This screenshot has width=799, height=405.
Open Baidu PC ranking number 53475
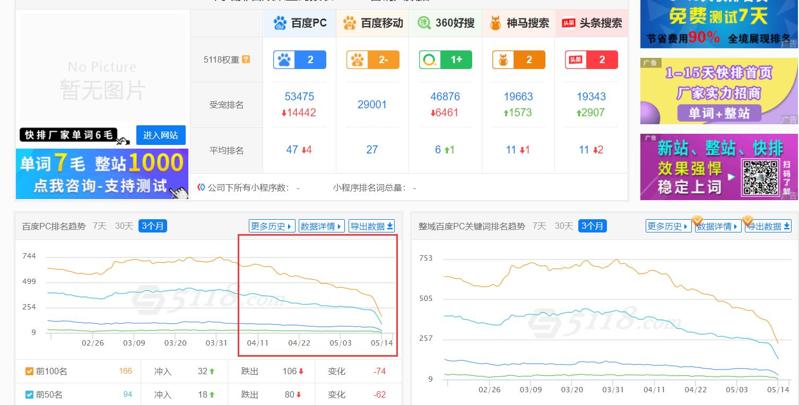(x=300, y=97)
